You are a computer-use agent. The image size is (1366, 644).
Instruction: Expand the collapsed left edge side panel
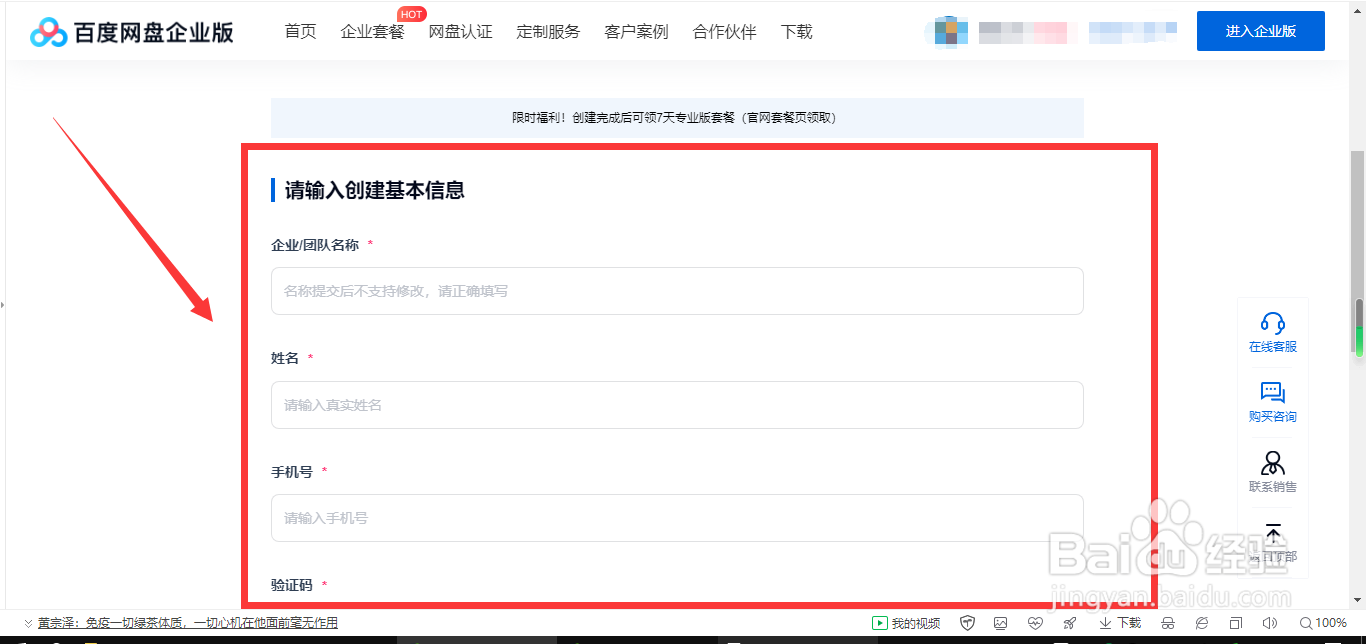coord(4,305)
